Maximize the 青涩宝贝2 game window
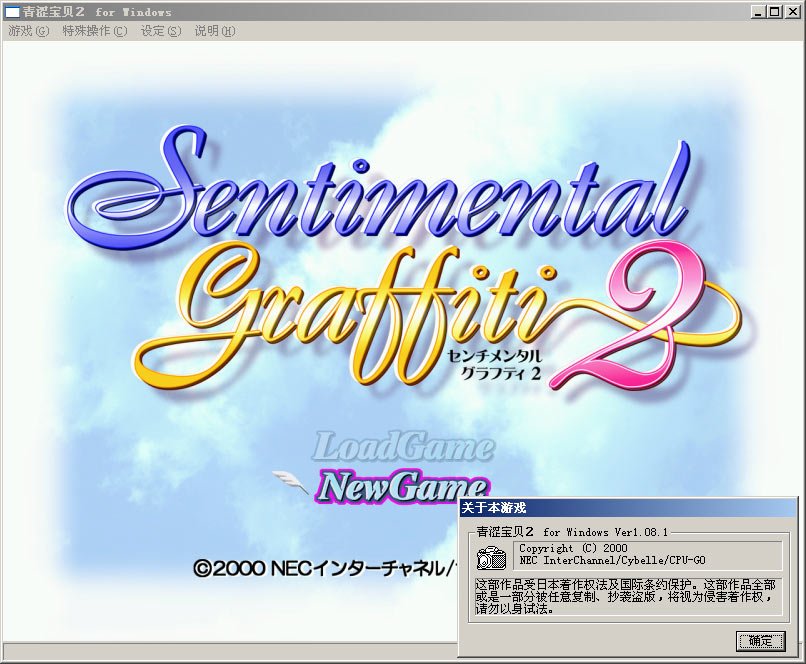Image resolution: width=806 pixels, height=664 pixels. click(775, 11)
